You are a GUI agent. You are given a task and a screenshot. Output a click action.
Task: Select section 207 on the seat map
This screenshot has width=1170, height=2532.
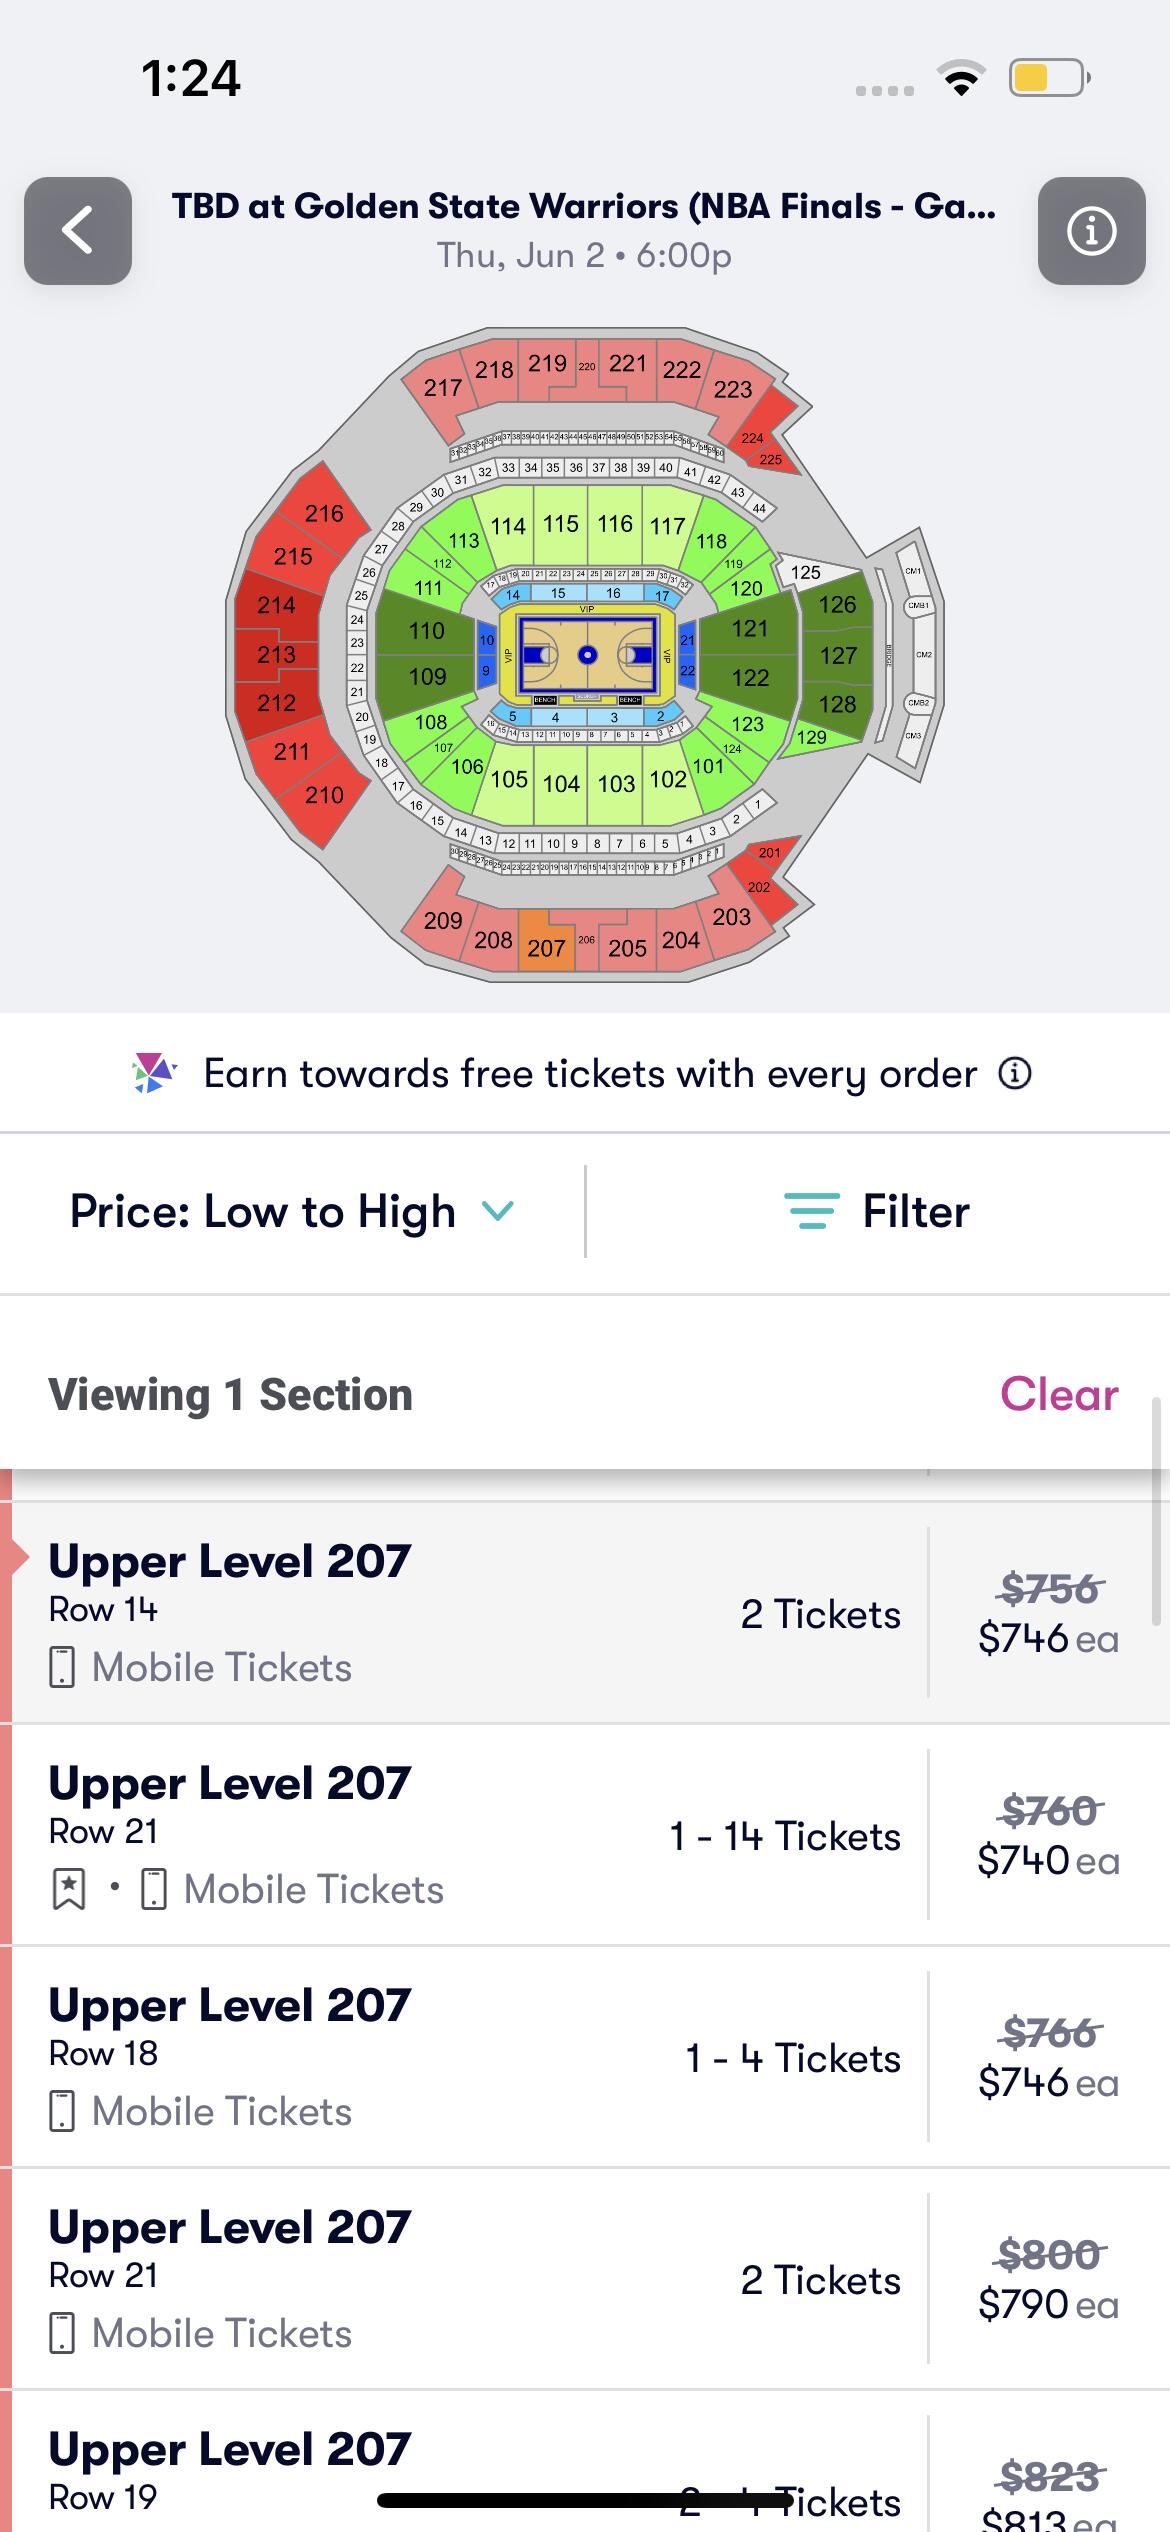(546, 945)
